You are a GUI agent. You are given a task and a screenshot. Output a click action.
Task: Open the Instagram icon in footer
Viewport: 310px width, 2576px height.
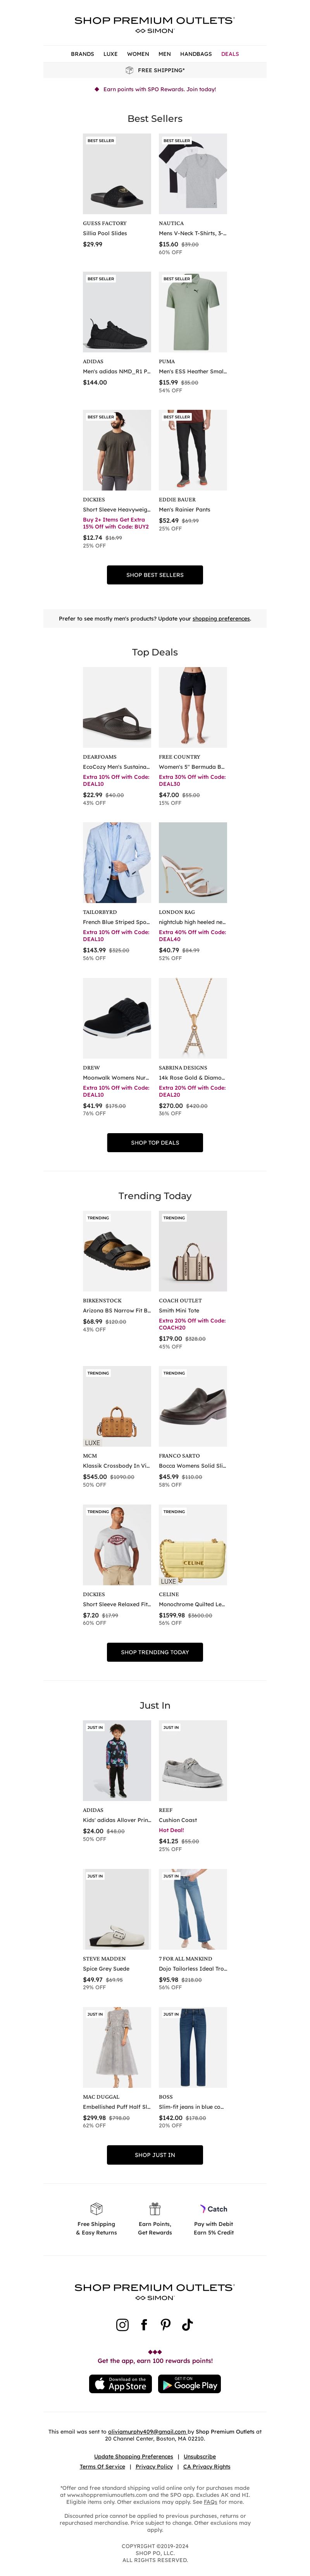click(122, 2325)
